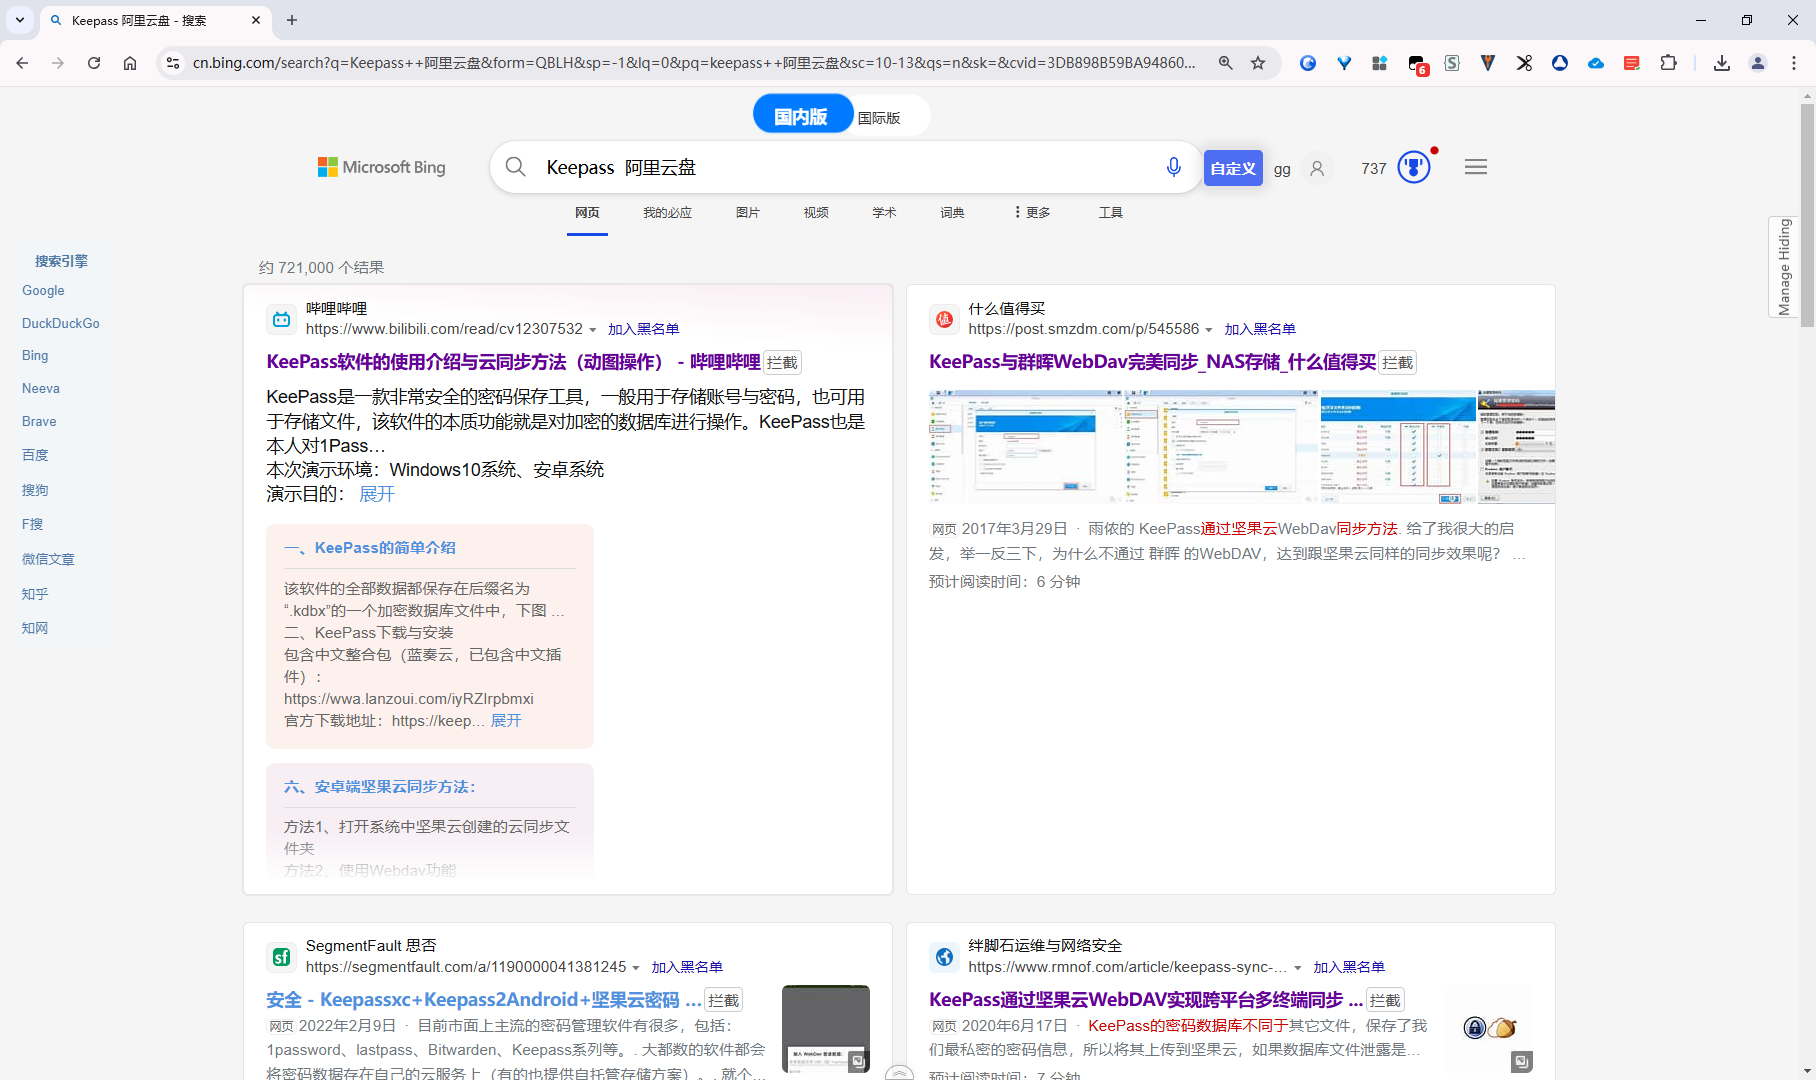Viewport: 1816px width, 1080px height.
Task: Switch search engine to Brave in sidebar
Action: (x=39, y=421)
